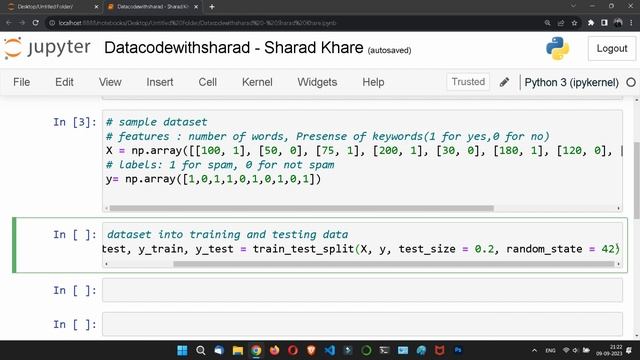Click horizontal scrollbar of the train_test_split cell
This screenshot has width=640, height=360.
[393, 264]
